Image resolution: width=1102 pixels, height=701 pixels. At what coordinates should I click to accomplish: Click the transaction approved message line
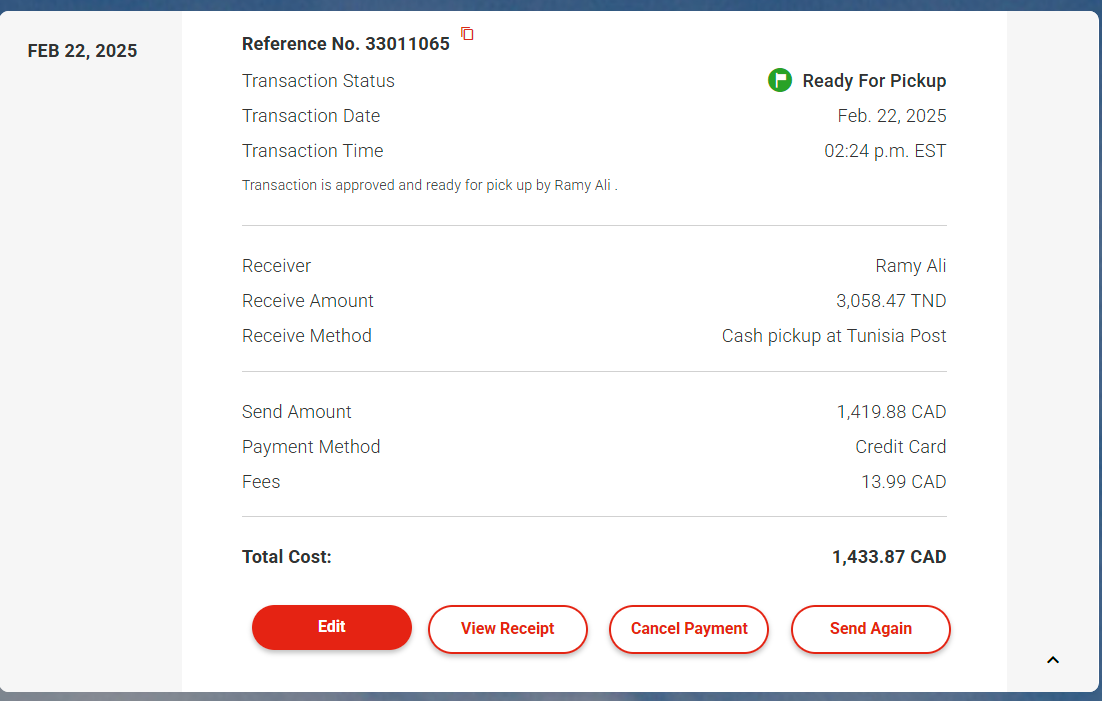tap(429, 186)
